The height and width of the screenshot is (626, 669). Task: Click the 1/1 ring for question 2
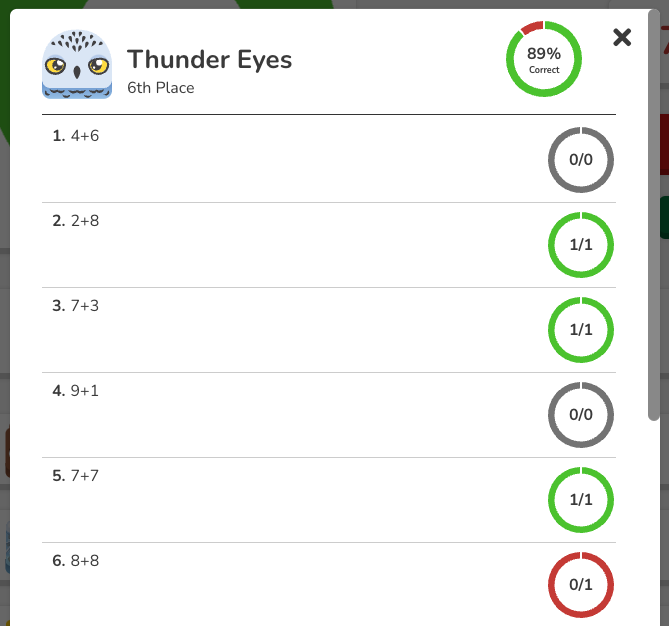coord(581,245)
